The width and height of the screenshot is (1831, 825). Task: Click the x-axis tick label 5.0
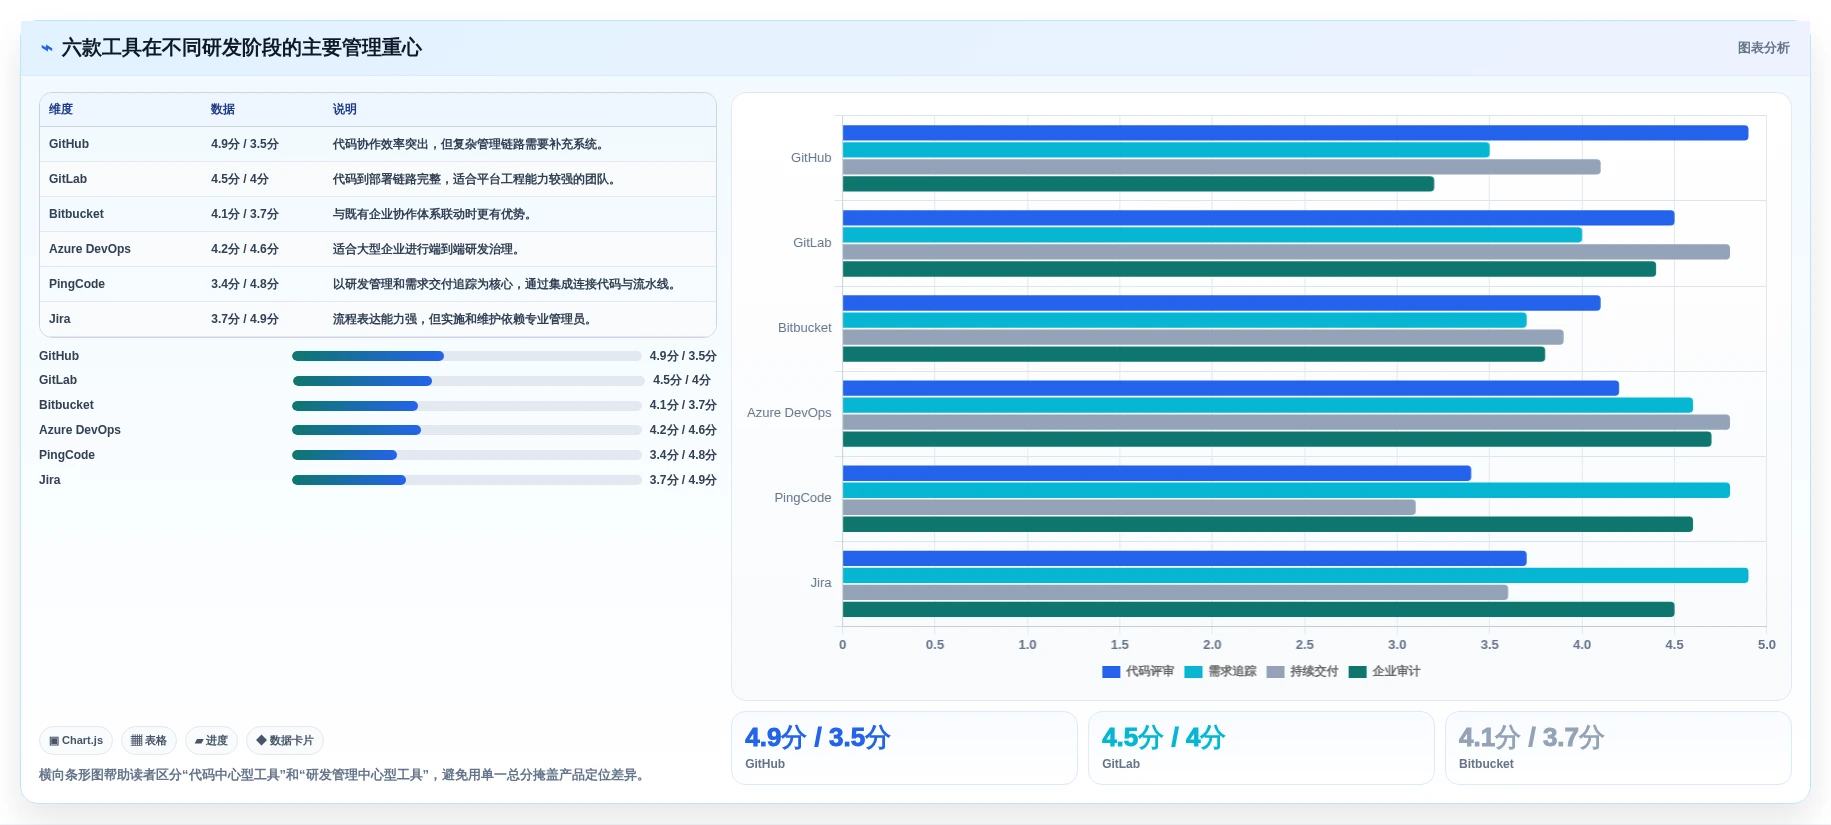[x=1767, y=645]
